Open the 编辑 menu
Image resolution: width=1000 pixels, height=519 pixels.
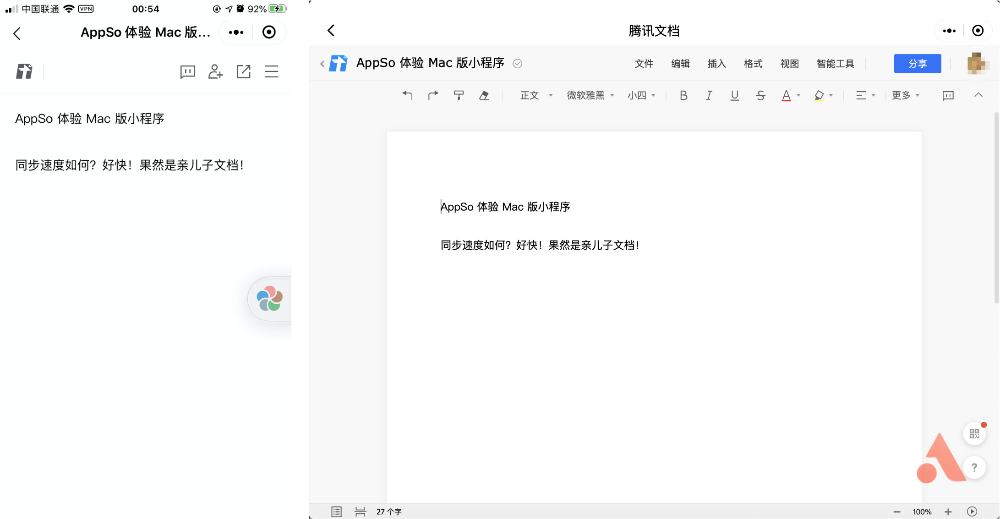pyautogui.click(x=680, y=63)
